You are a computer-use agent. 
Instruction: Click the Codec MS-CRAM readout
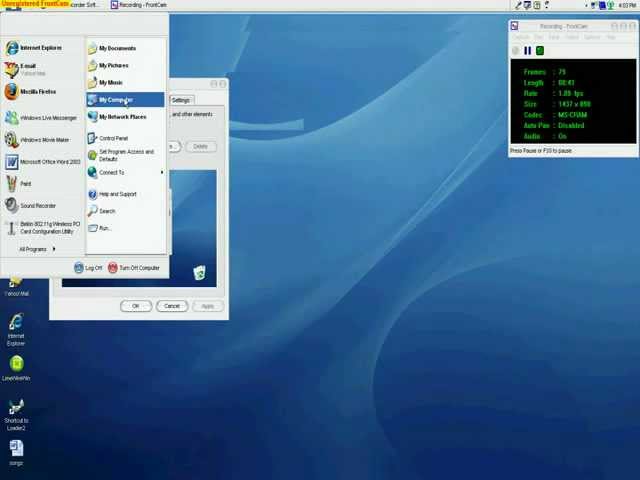[556, 115]
